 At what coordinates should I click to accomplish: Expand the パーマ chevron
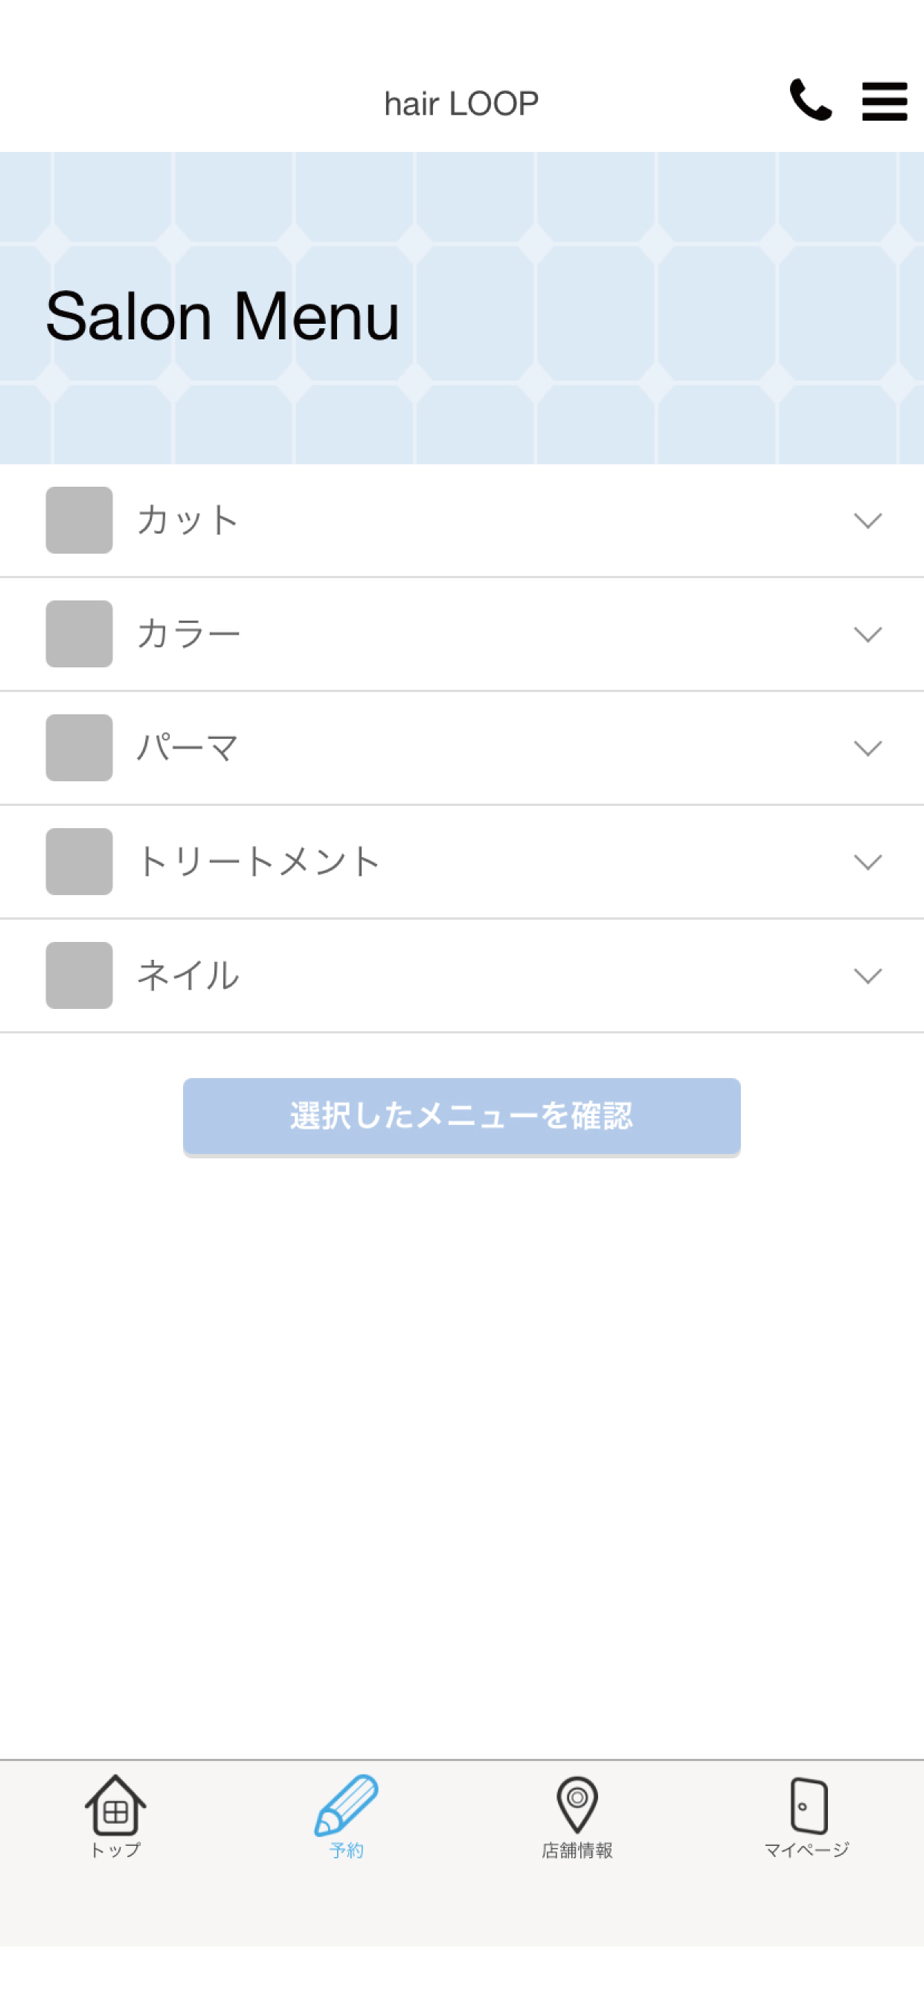[868, 749]
